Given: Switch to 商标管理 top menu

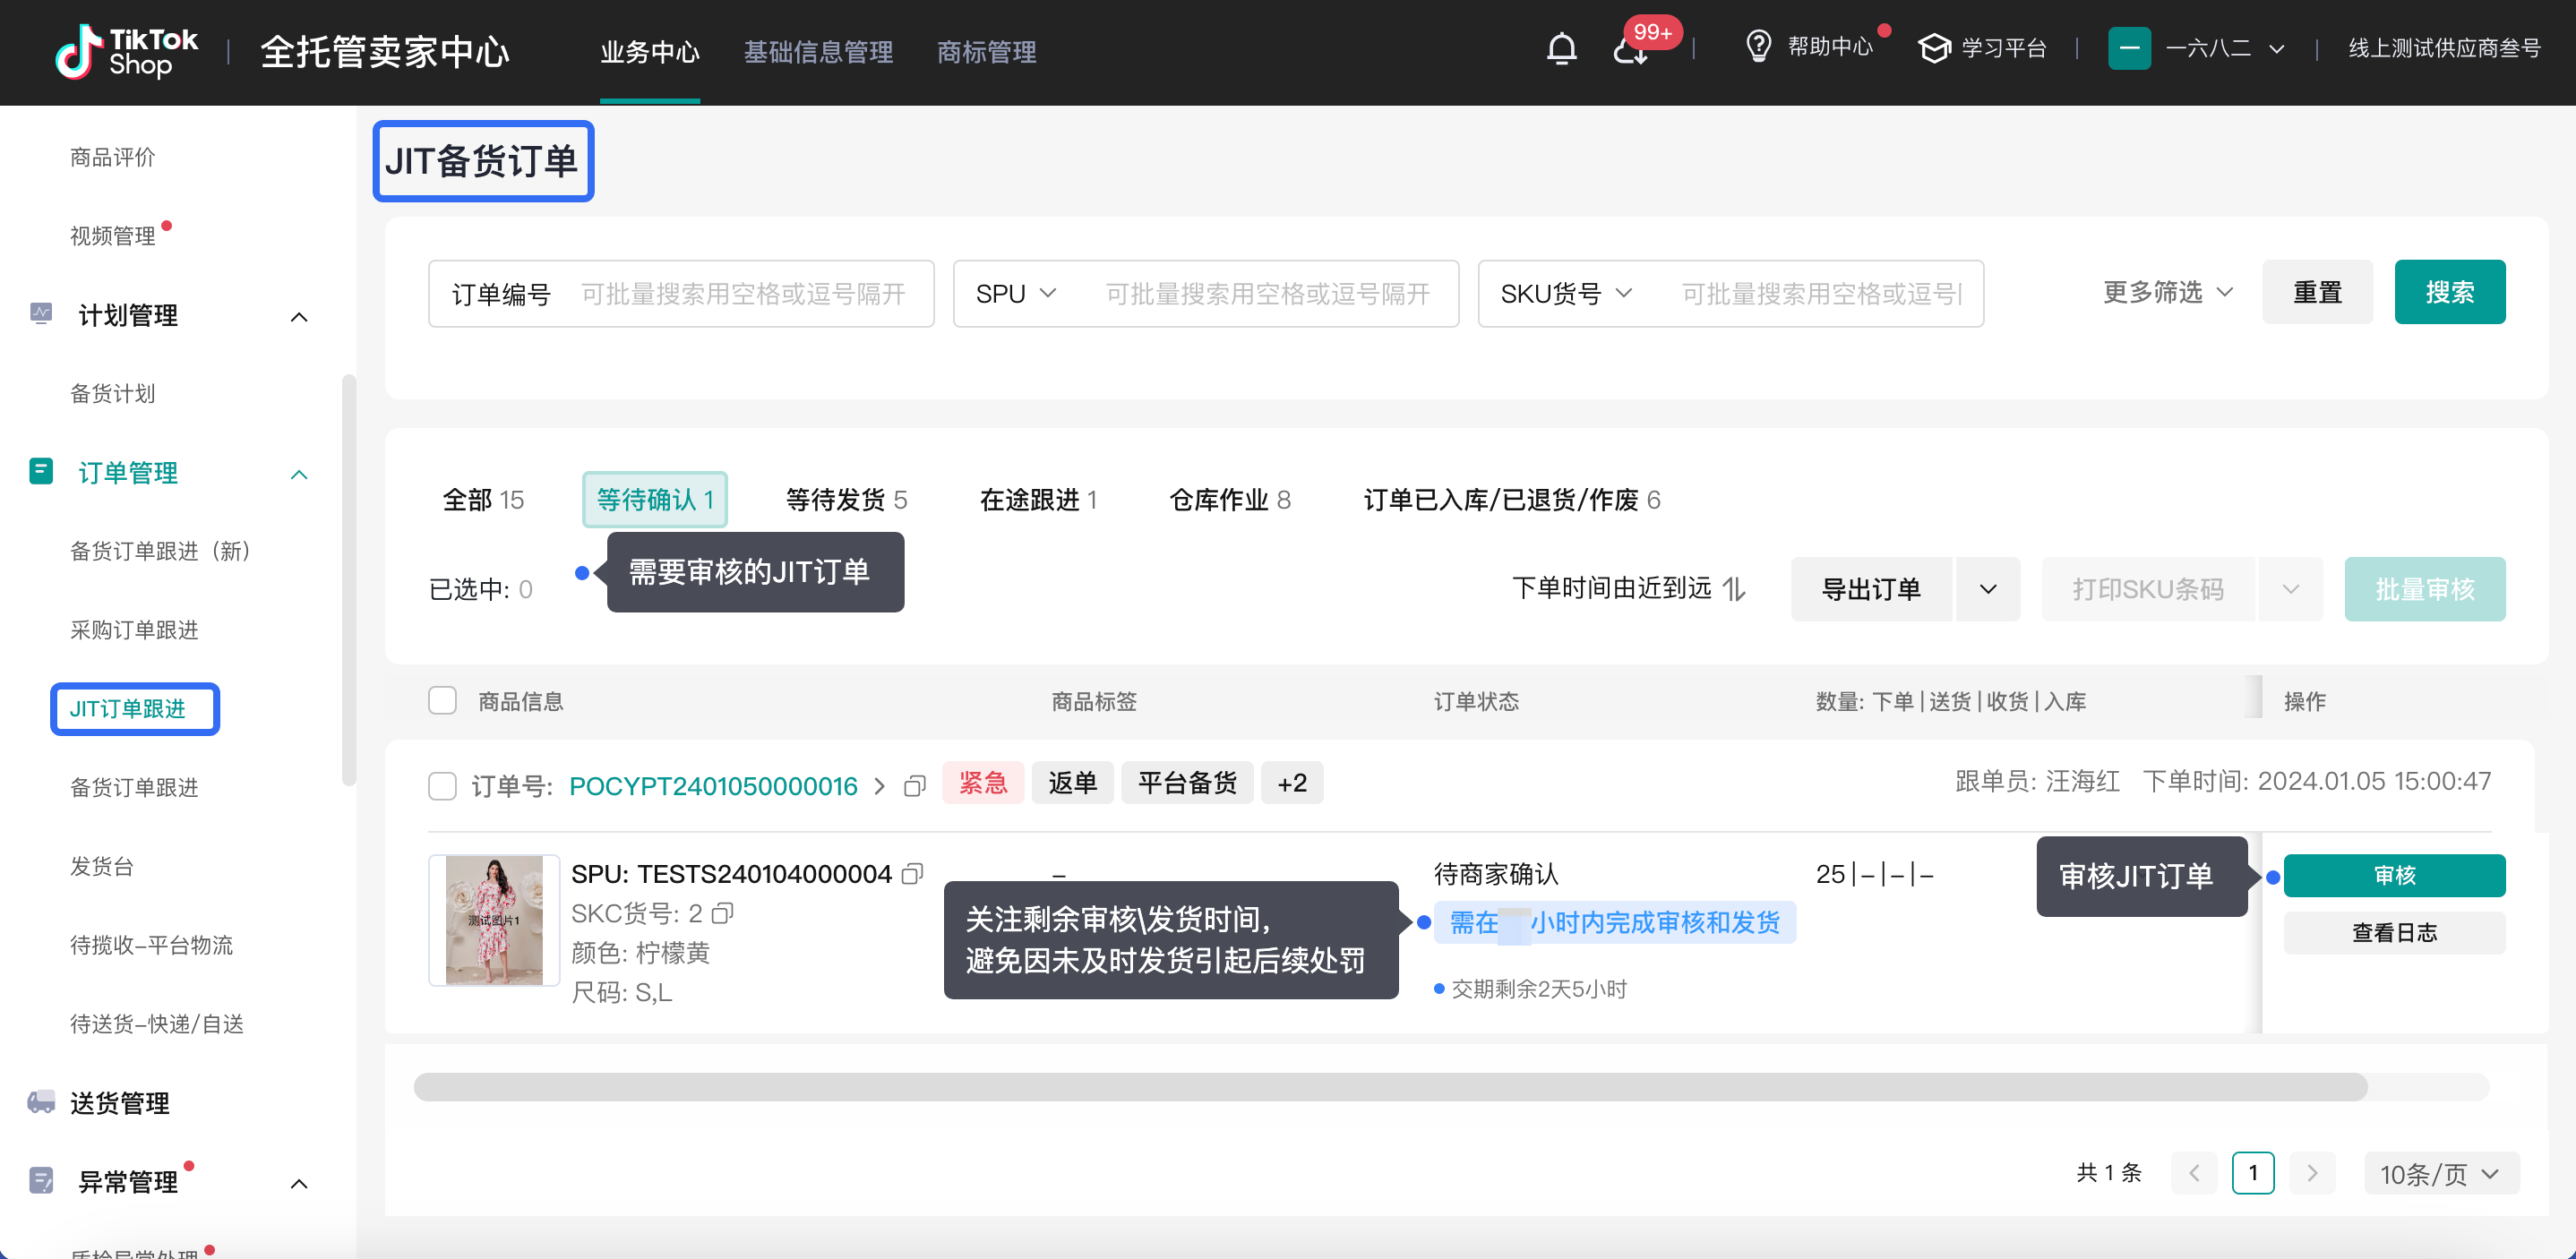Looking at the screenshot, I should (986, 52).
